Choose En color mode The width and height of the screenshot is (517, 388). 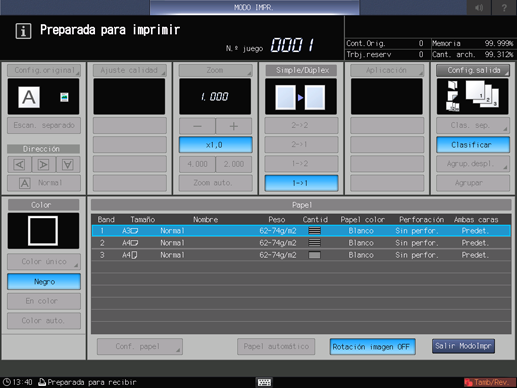[x=44, y=301]
